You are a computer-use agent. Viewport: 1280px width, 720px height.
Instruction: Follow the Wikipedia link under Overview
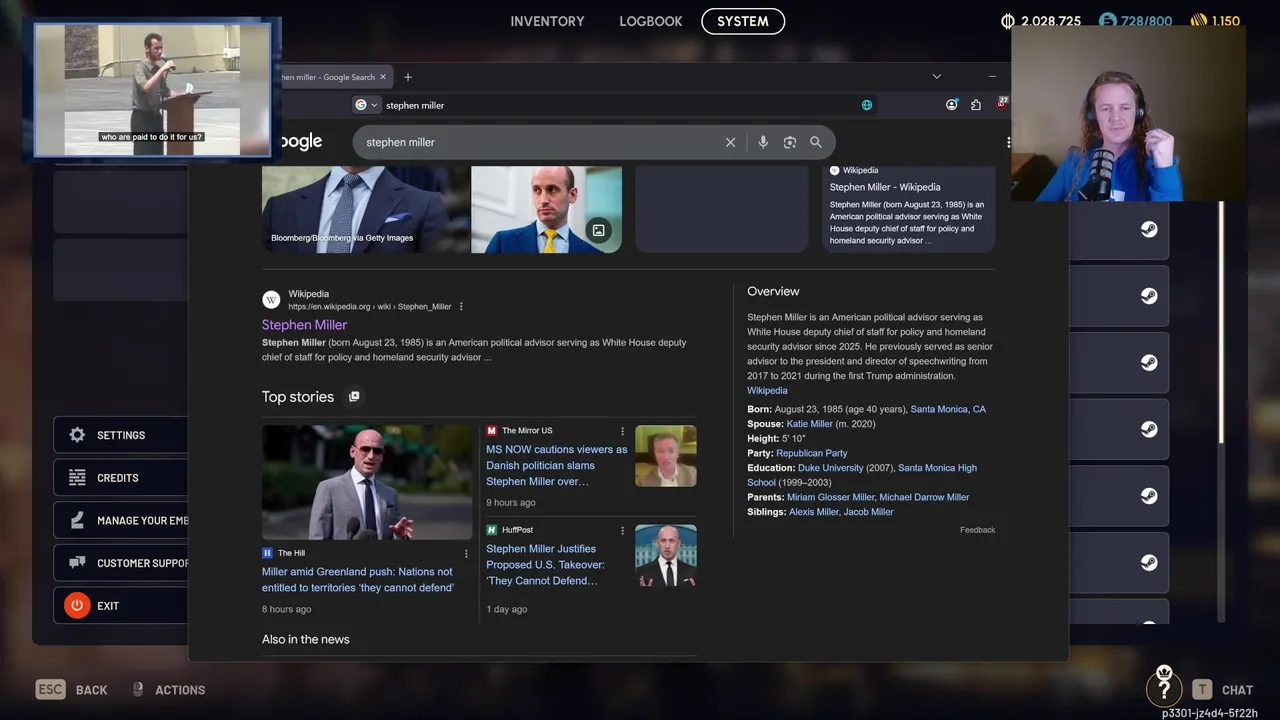[767, 390]
